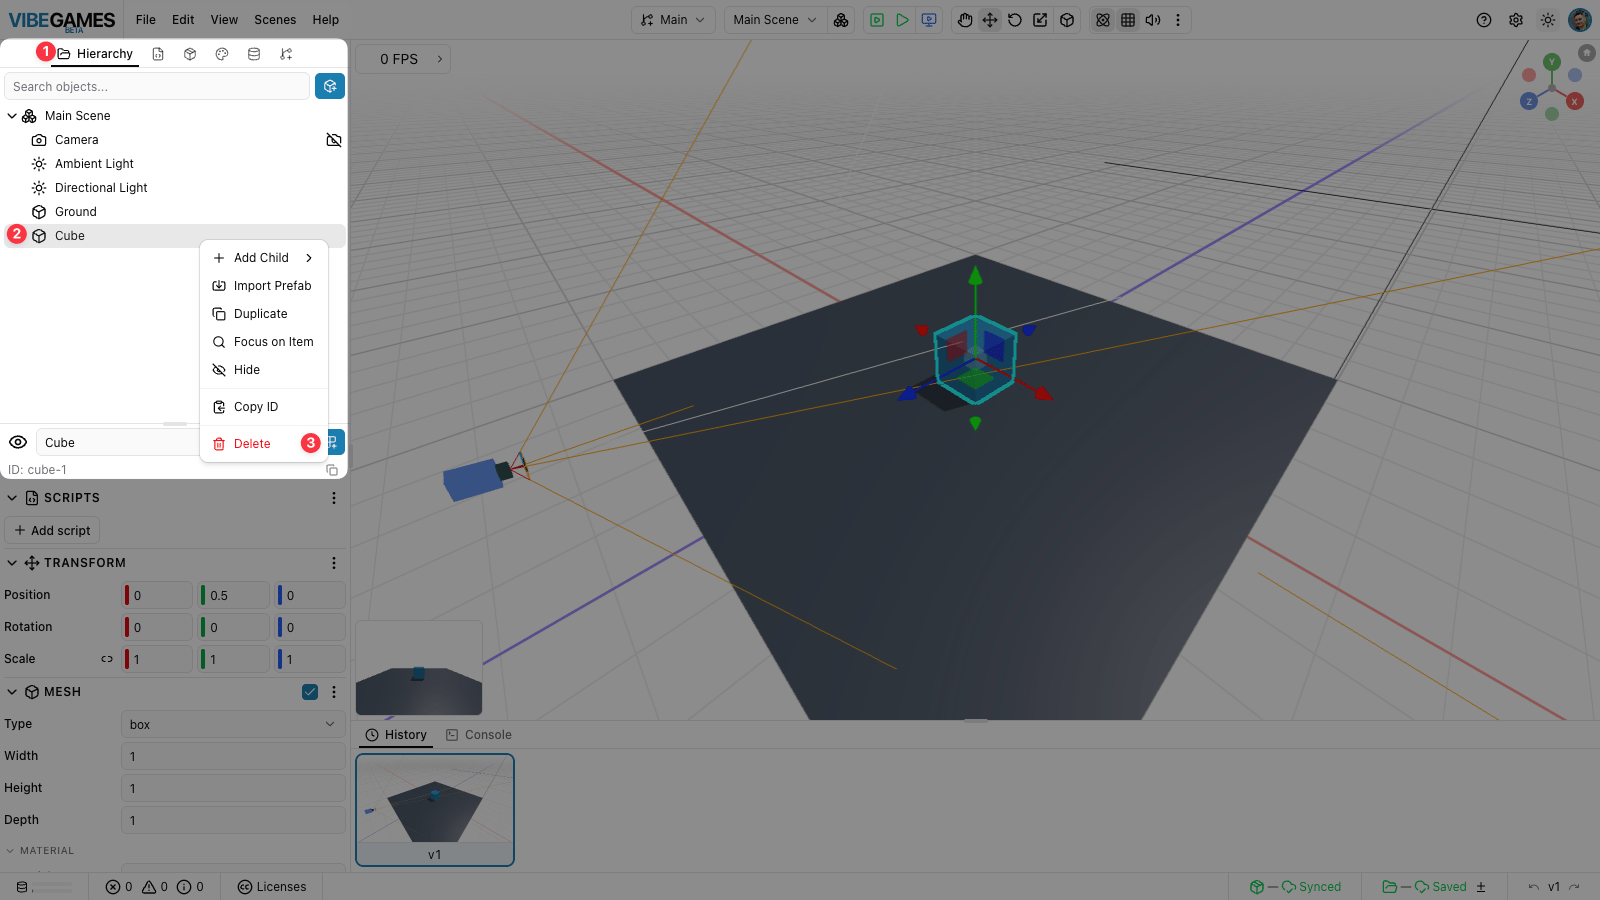Open the prefabs cube tab icon
The height and width of the screenshot is (900, 1600).
[190, 54]
